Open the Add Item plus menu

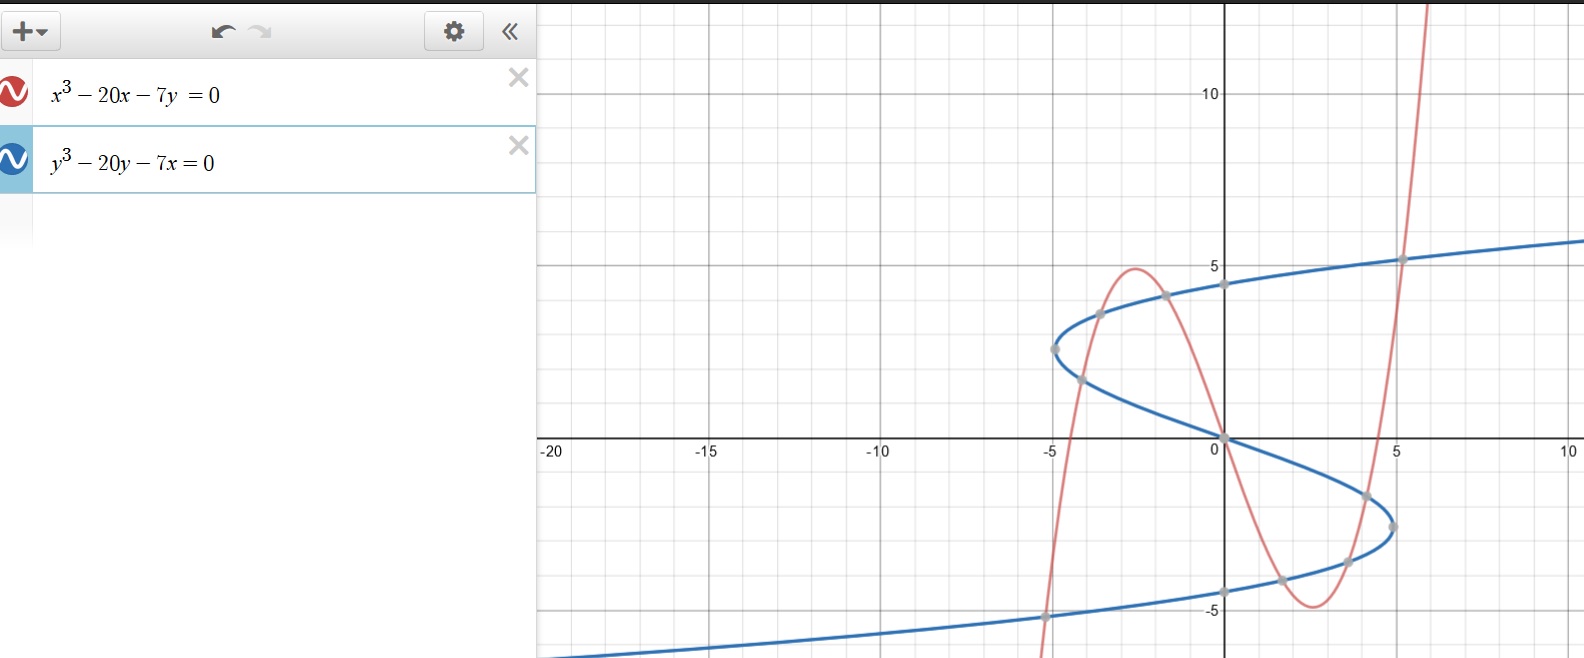(30, 32)
